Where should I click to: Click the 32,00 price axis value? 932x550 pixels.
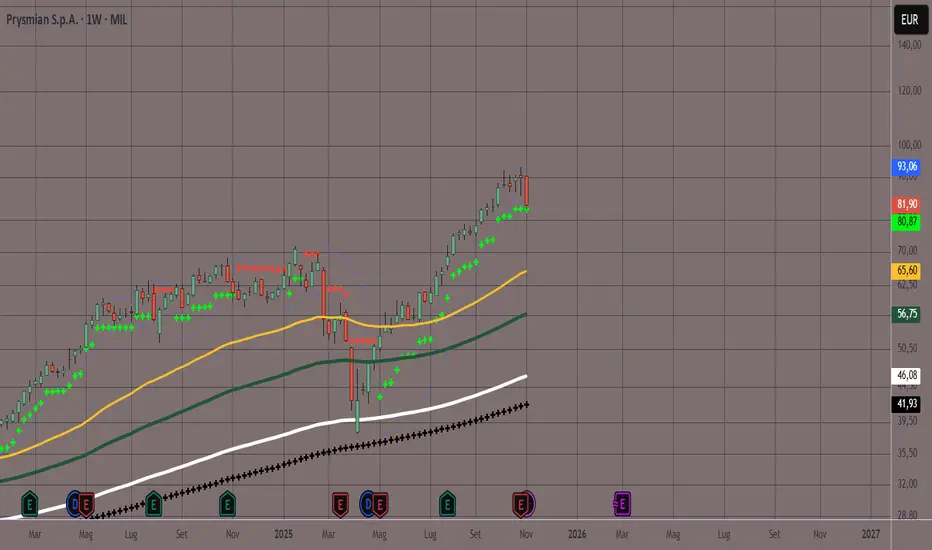[x=909, y=484]
